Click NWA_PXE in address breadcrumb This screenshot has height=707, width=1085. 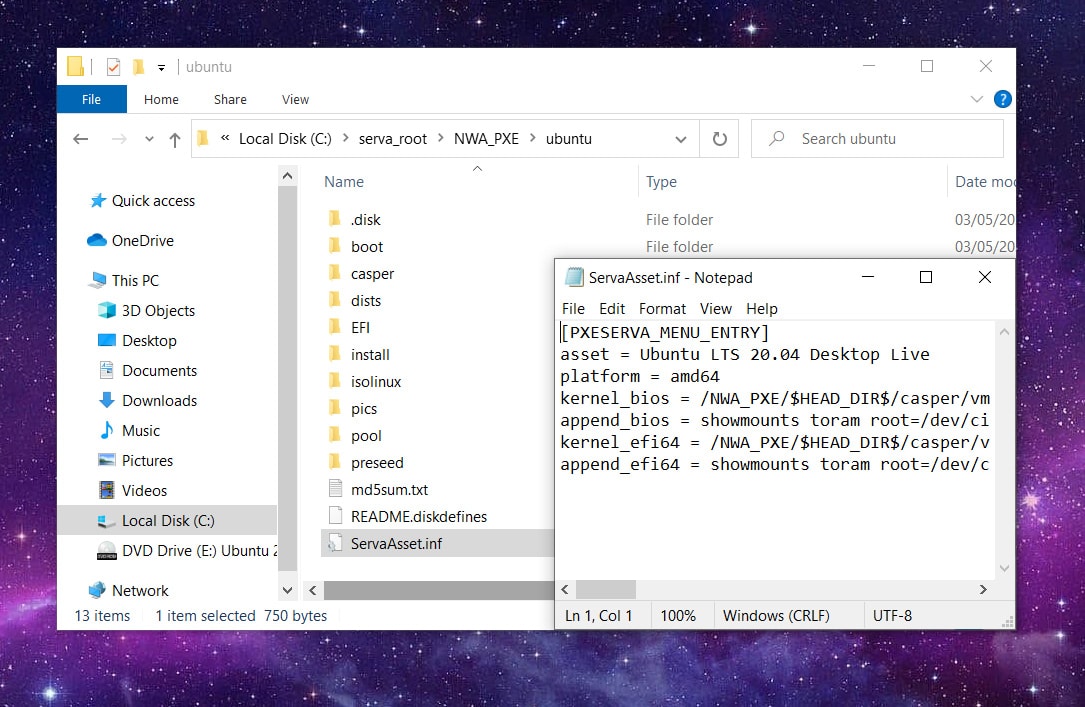point(486,139)
